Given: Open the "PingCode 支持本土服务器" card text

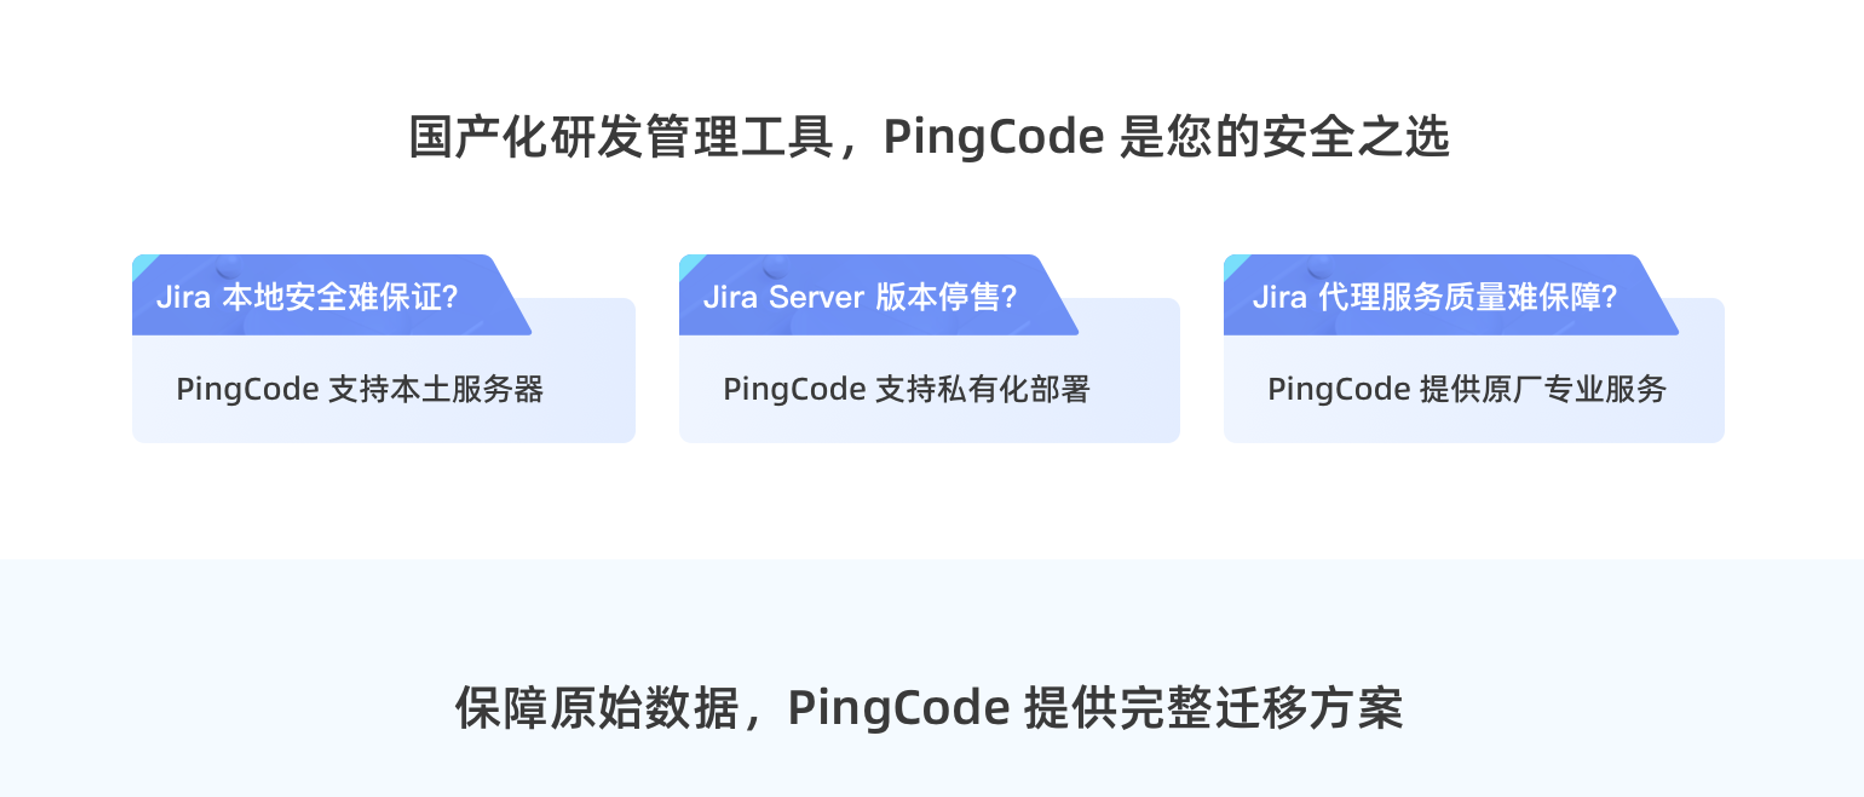Looking at the screenshot, I should [359, 389].
